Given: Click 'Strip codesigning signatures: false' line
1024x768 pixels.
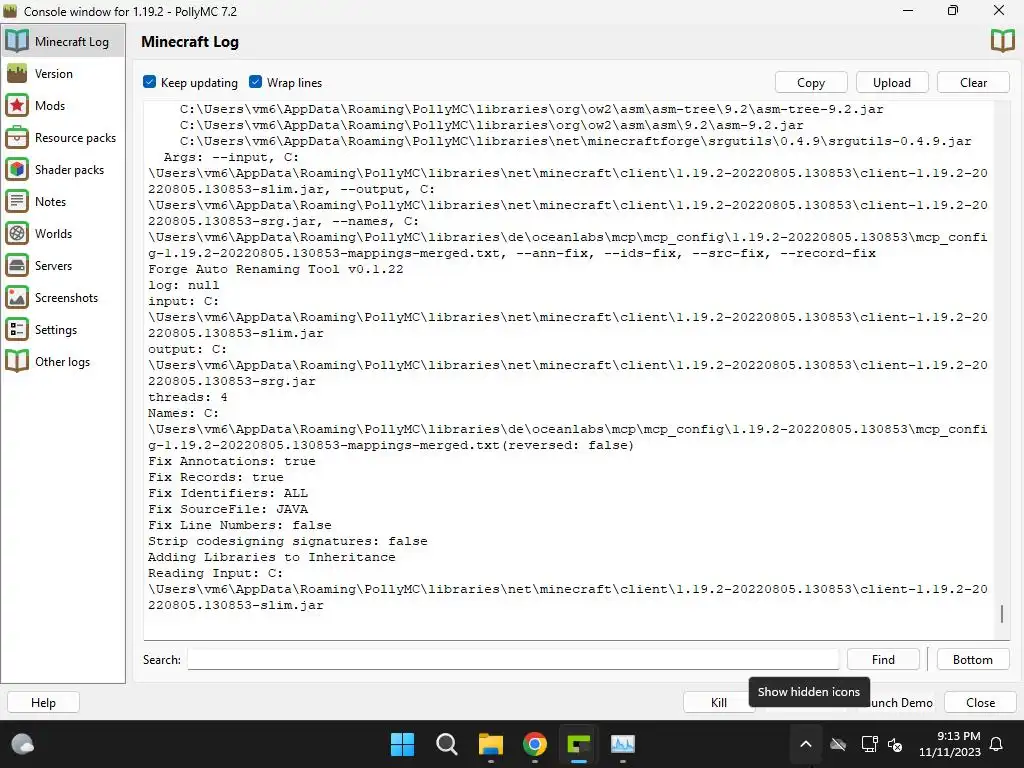Looking at the screenshot, I should pos(287,541).
